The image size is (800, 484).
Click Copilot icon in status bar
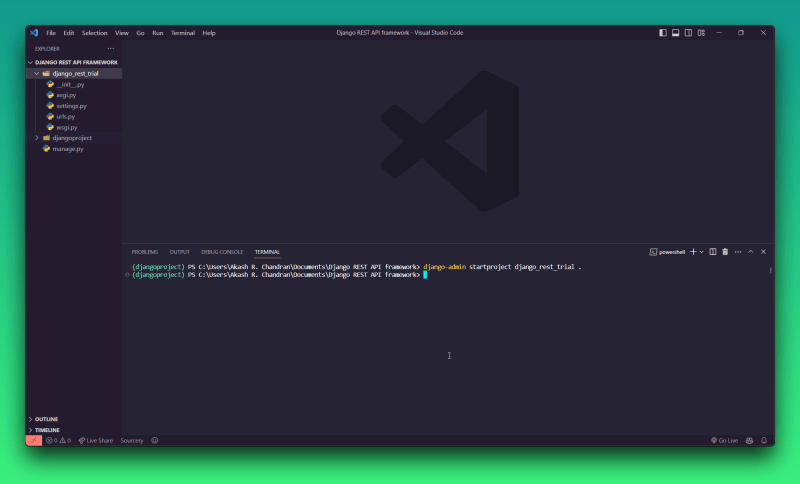pos(749,441)
